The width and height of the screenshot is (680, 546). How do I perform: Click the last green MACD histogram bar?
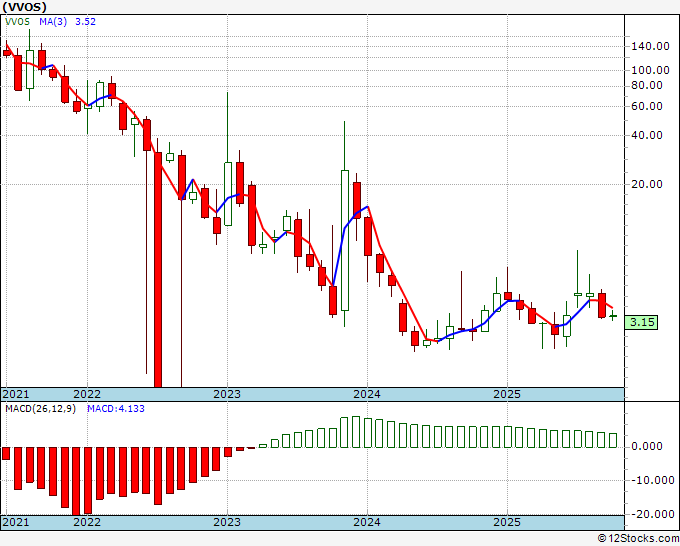613,440
